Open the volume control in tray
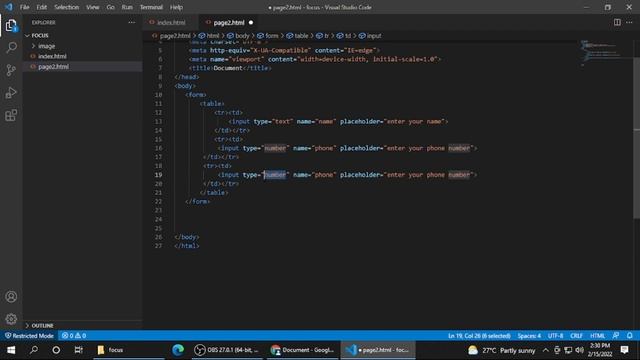The height and width of the screenshot is (360, 640). [579, 350]
